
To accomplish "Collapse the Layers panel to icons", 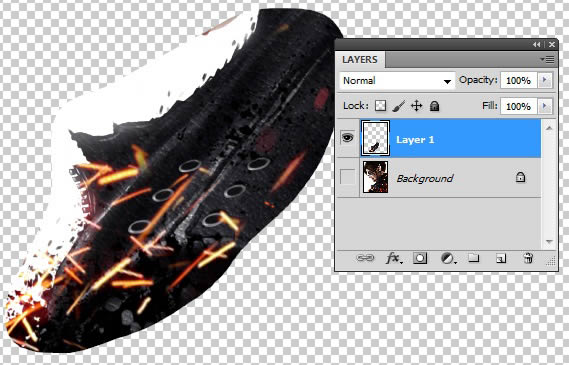I will pos(537,44).
